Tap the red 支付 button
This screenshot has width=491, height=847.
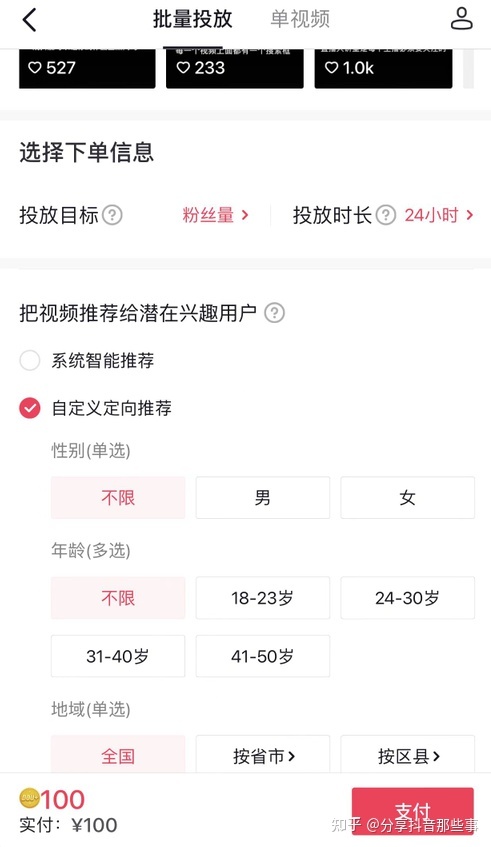(x=413, y=812)
